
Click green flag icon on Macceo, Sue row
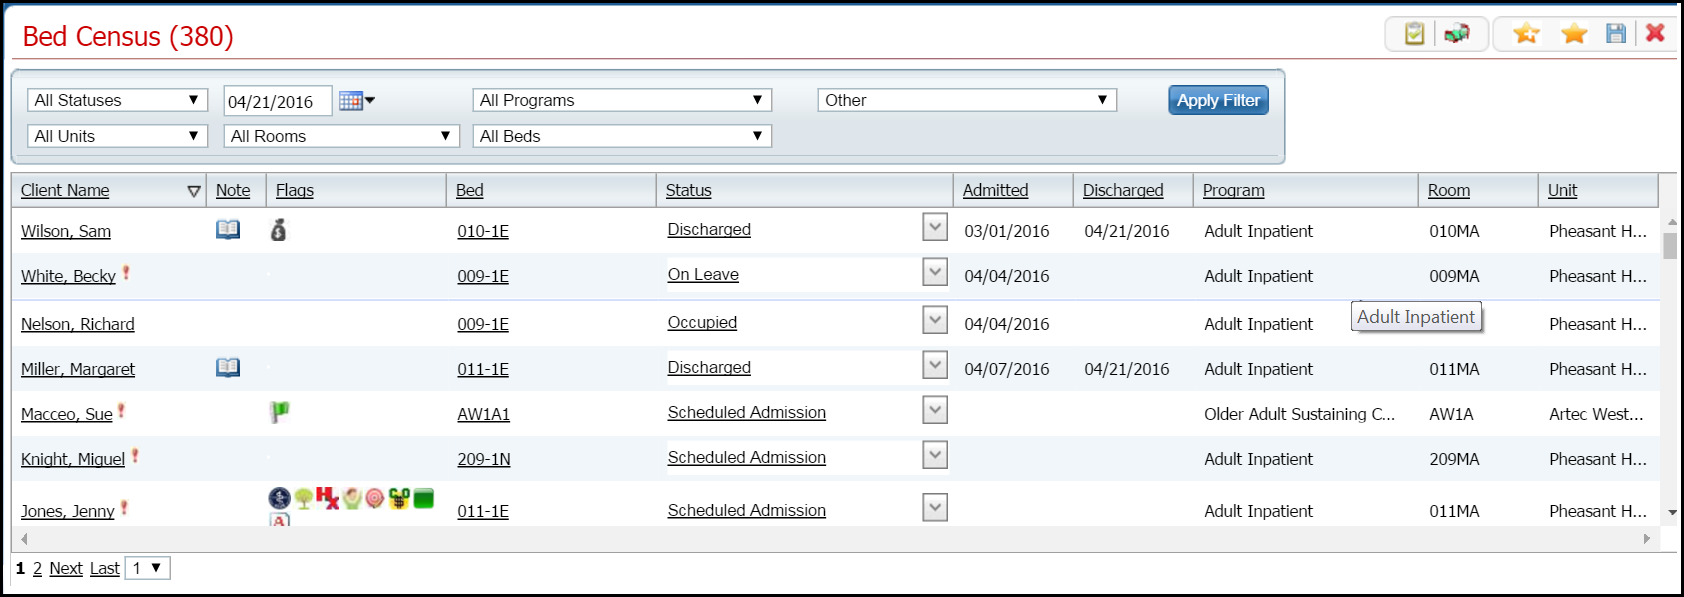pos(279,412)
